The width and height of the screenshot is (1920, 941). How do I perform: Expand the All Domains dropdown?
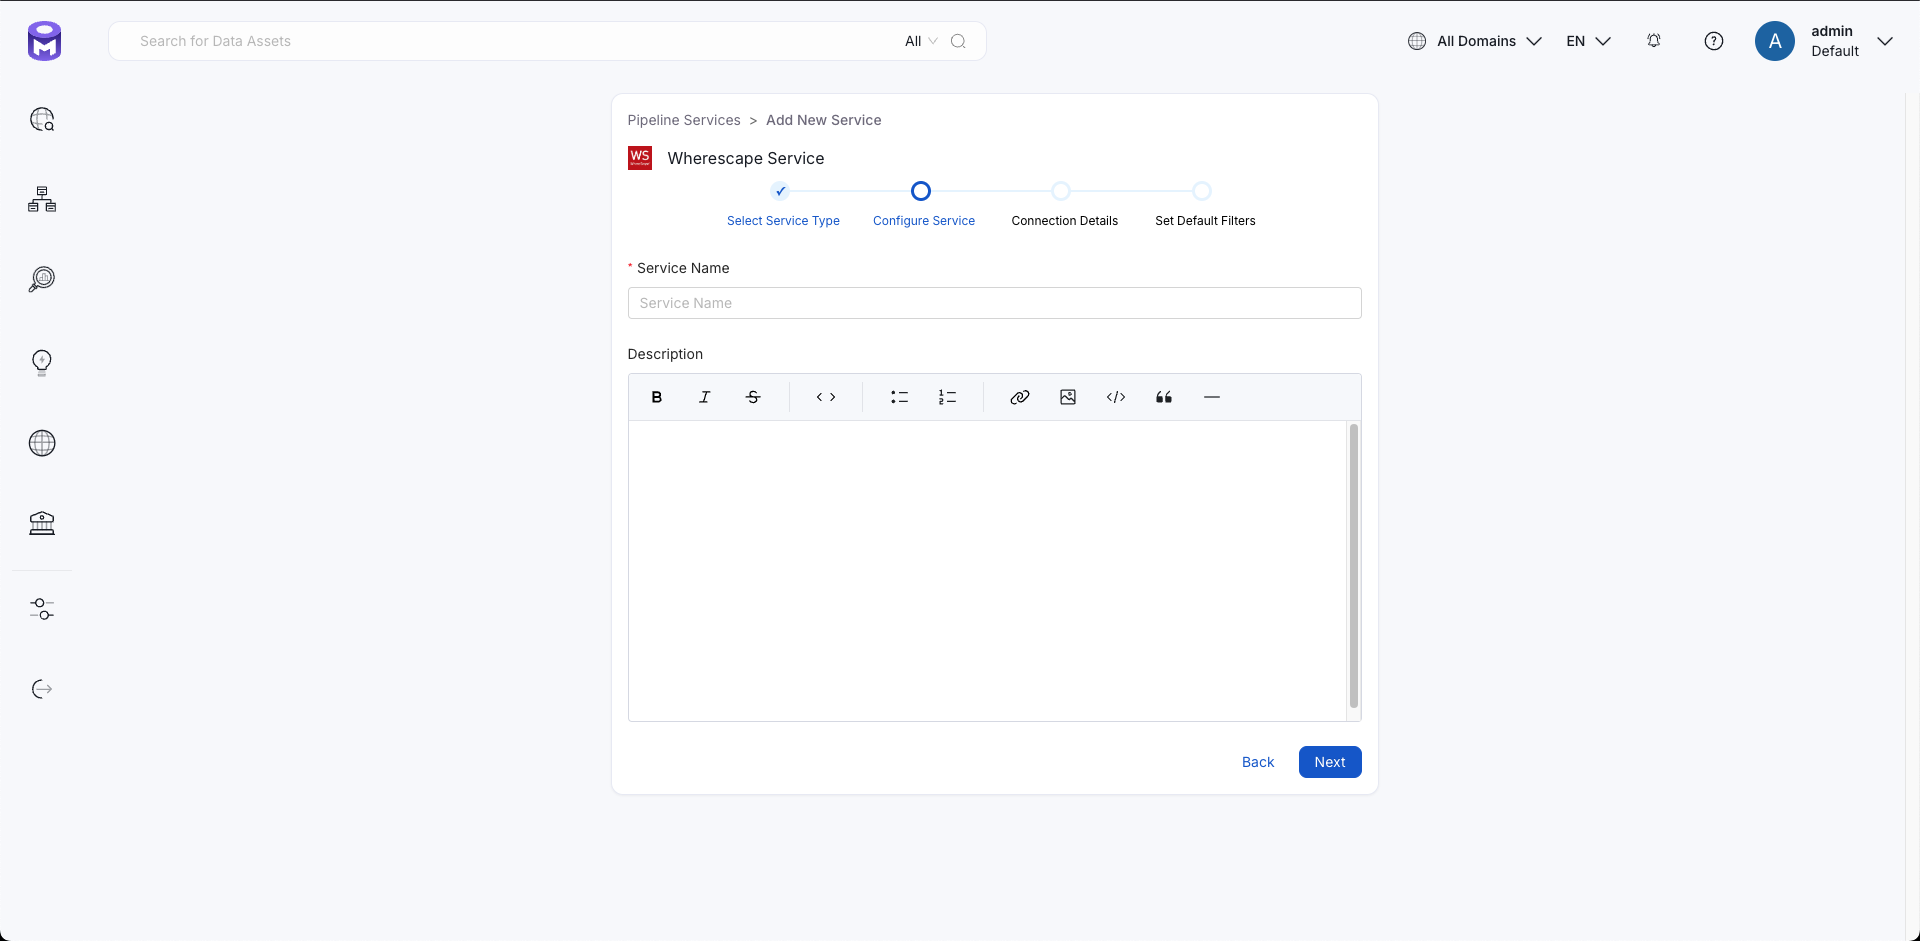click(x=1475, y=41)
